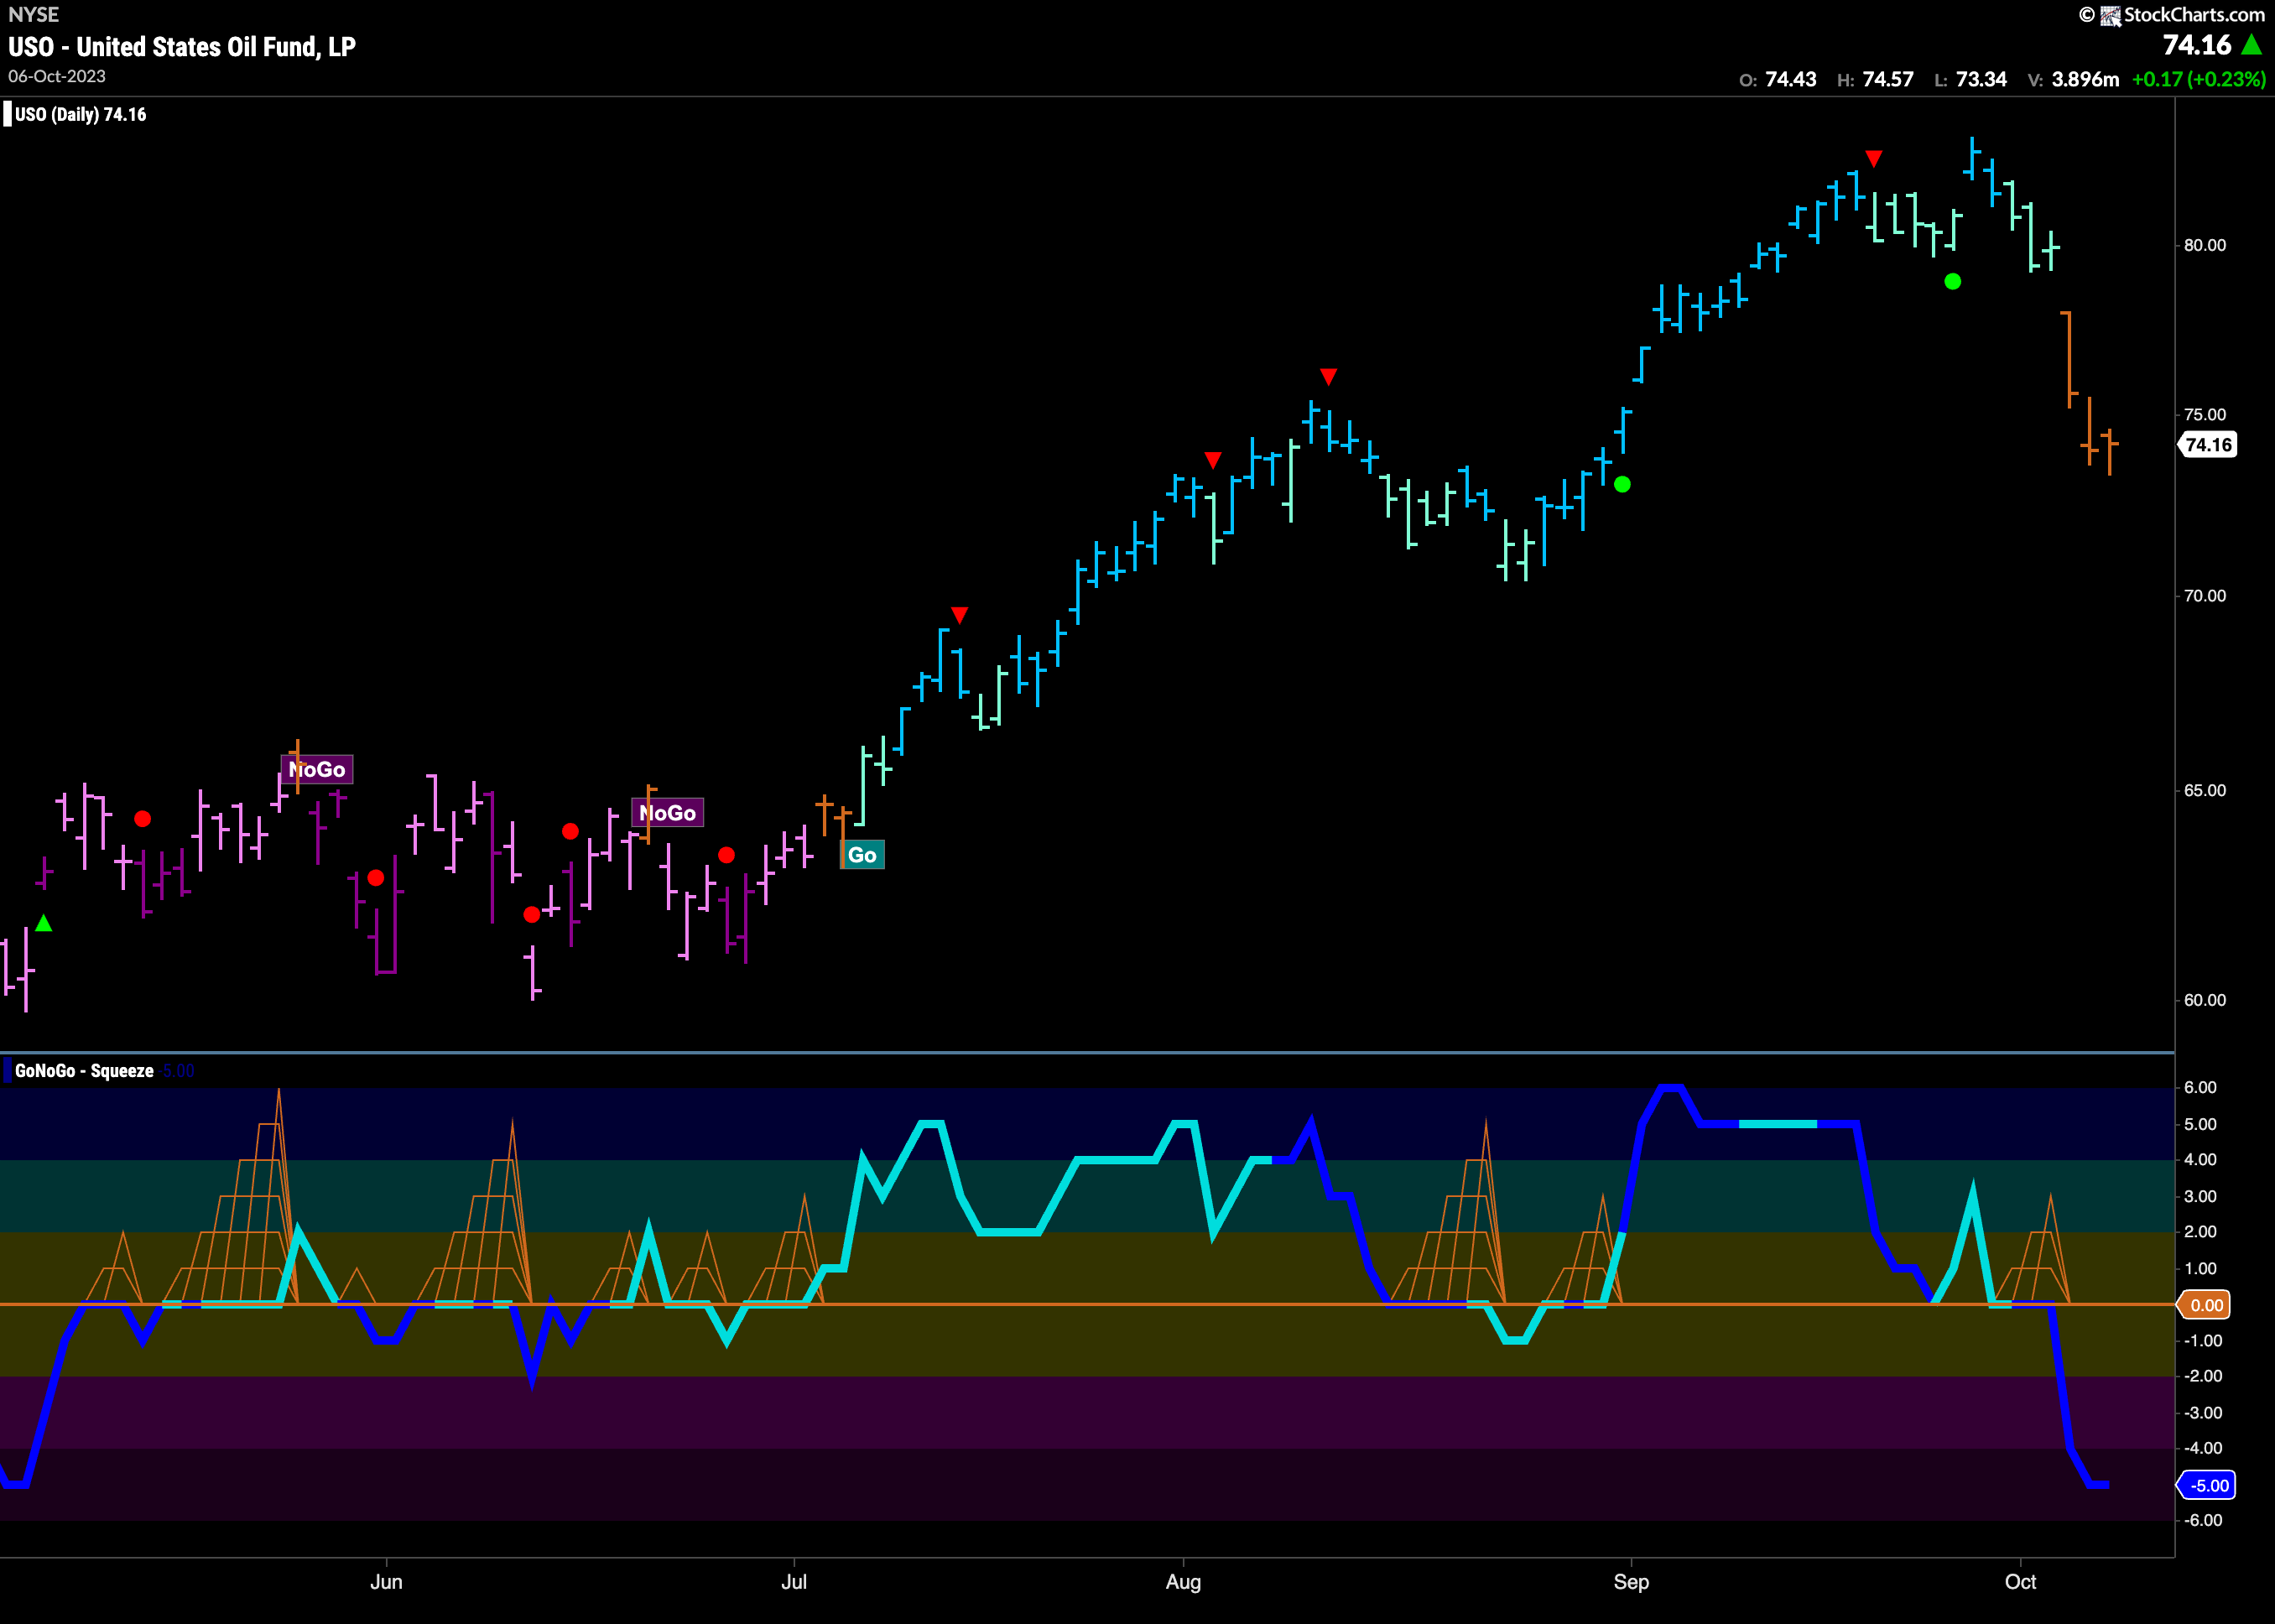Click the red dot marker in late June
The height and width of the screenshot is (1624, 2275).
point(727,855)
